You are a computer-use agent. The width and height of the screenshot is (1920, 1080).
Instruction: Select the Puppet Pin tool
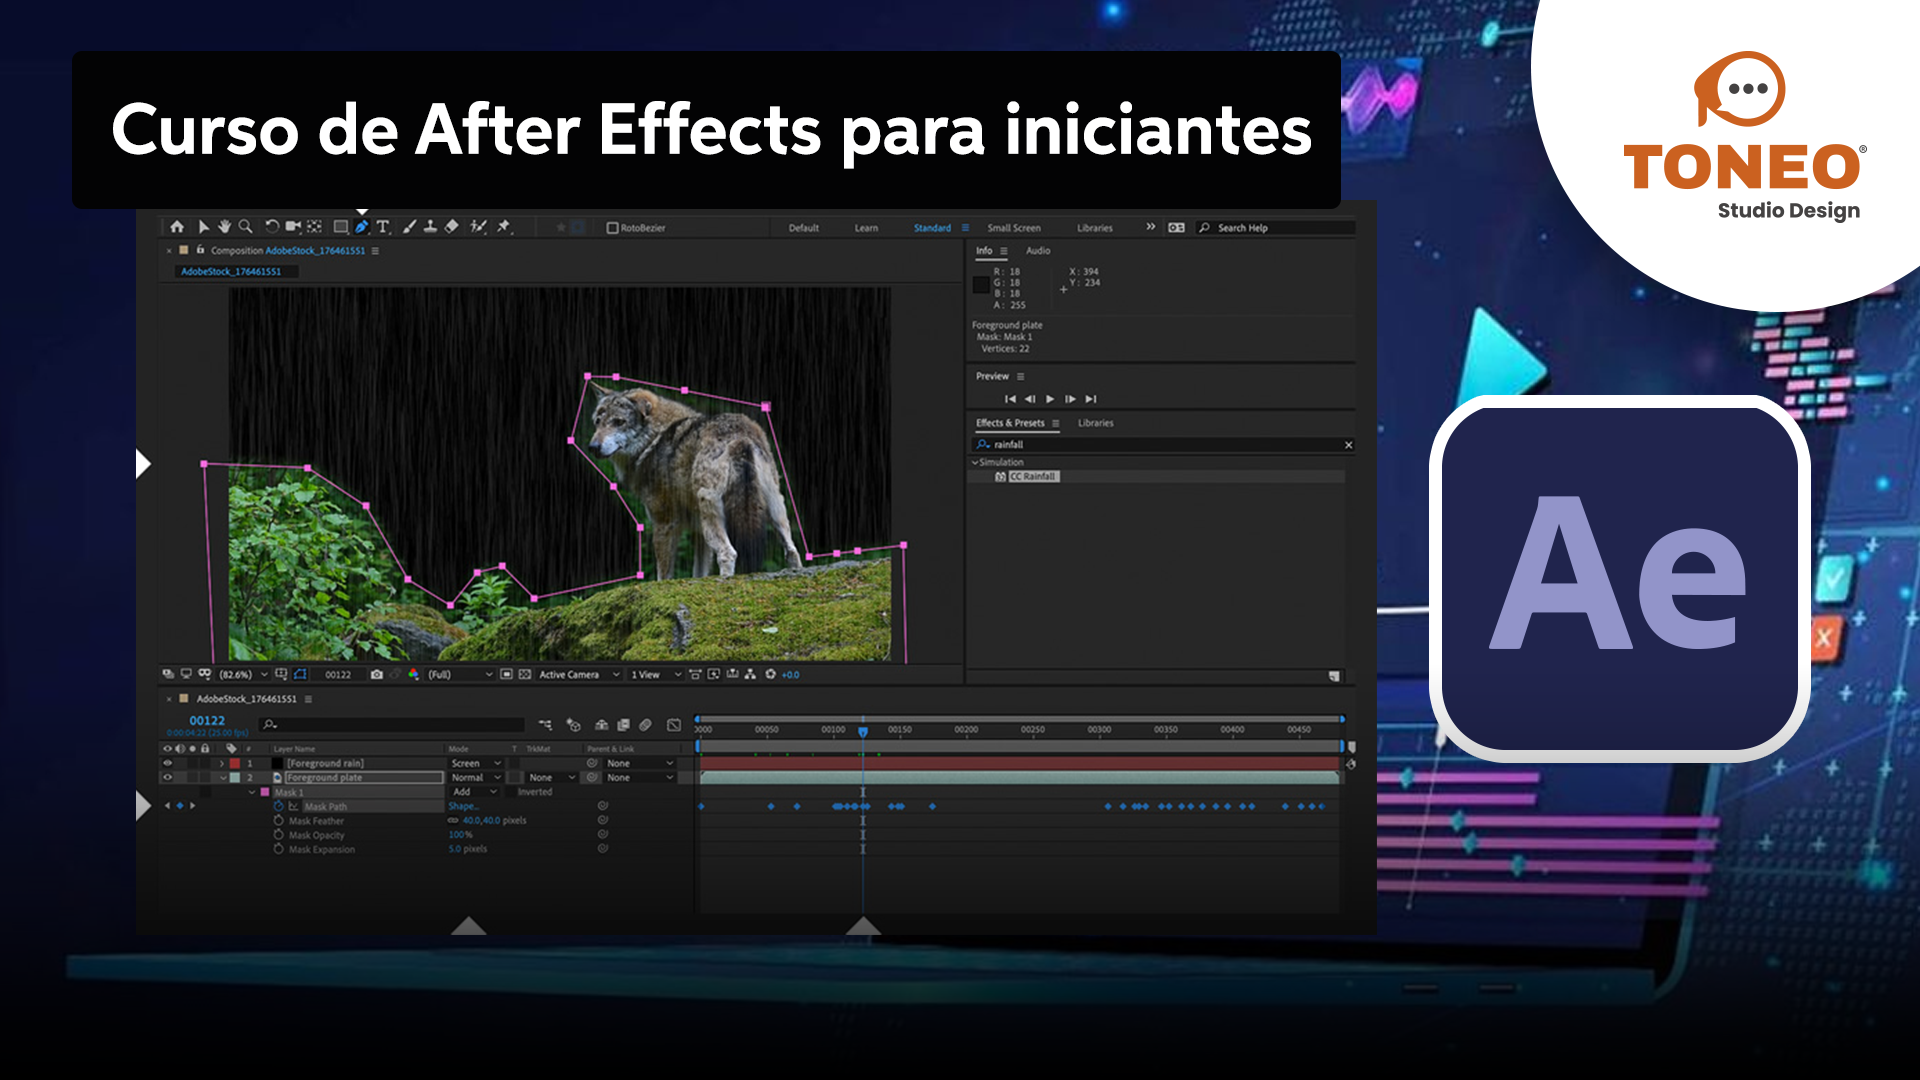504,227
